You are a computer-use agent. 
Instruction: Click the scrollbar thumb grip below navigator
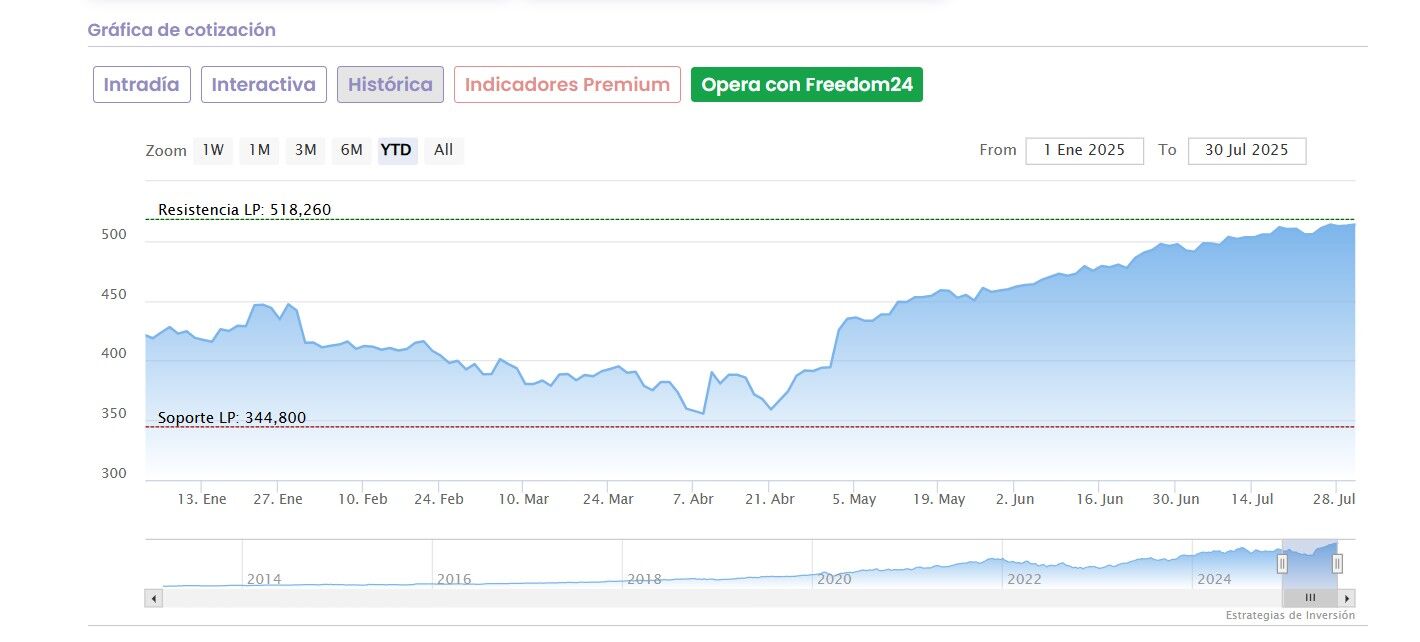pos(1310,598)
